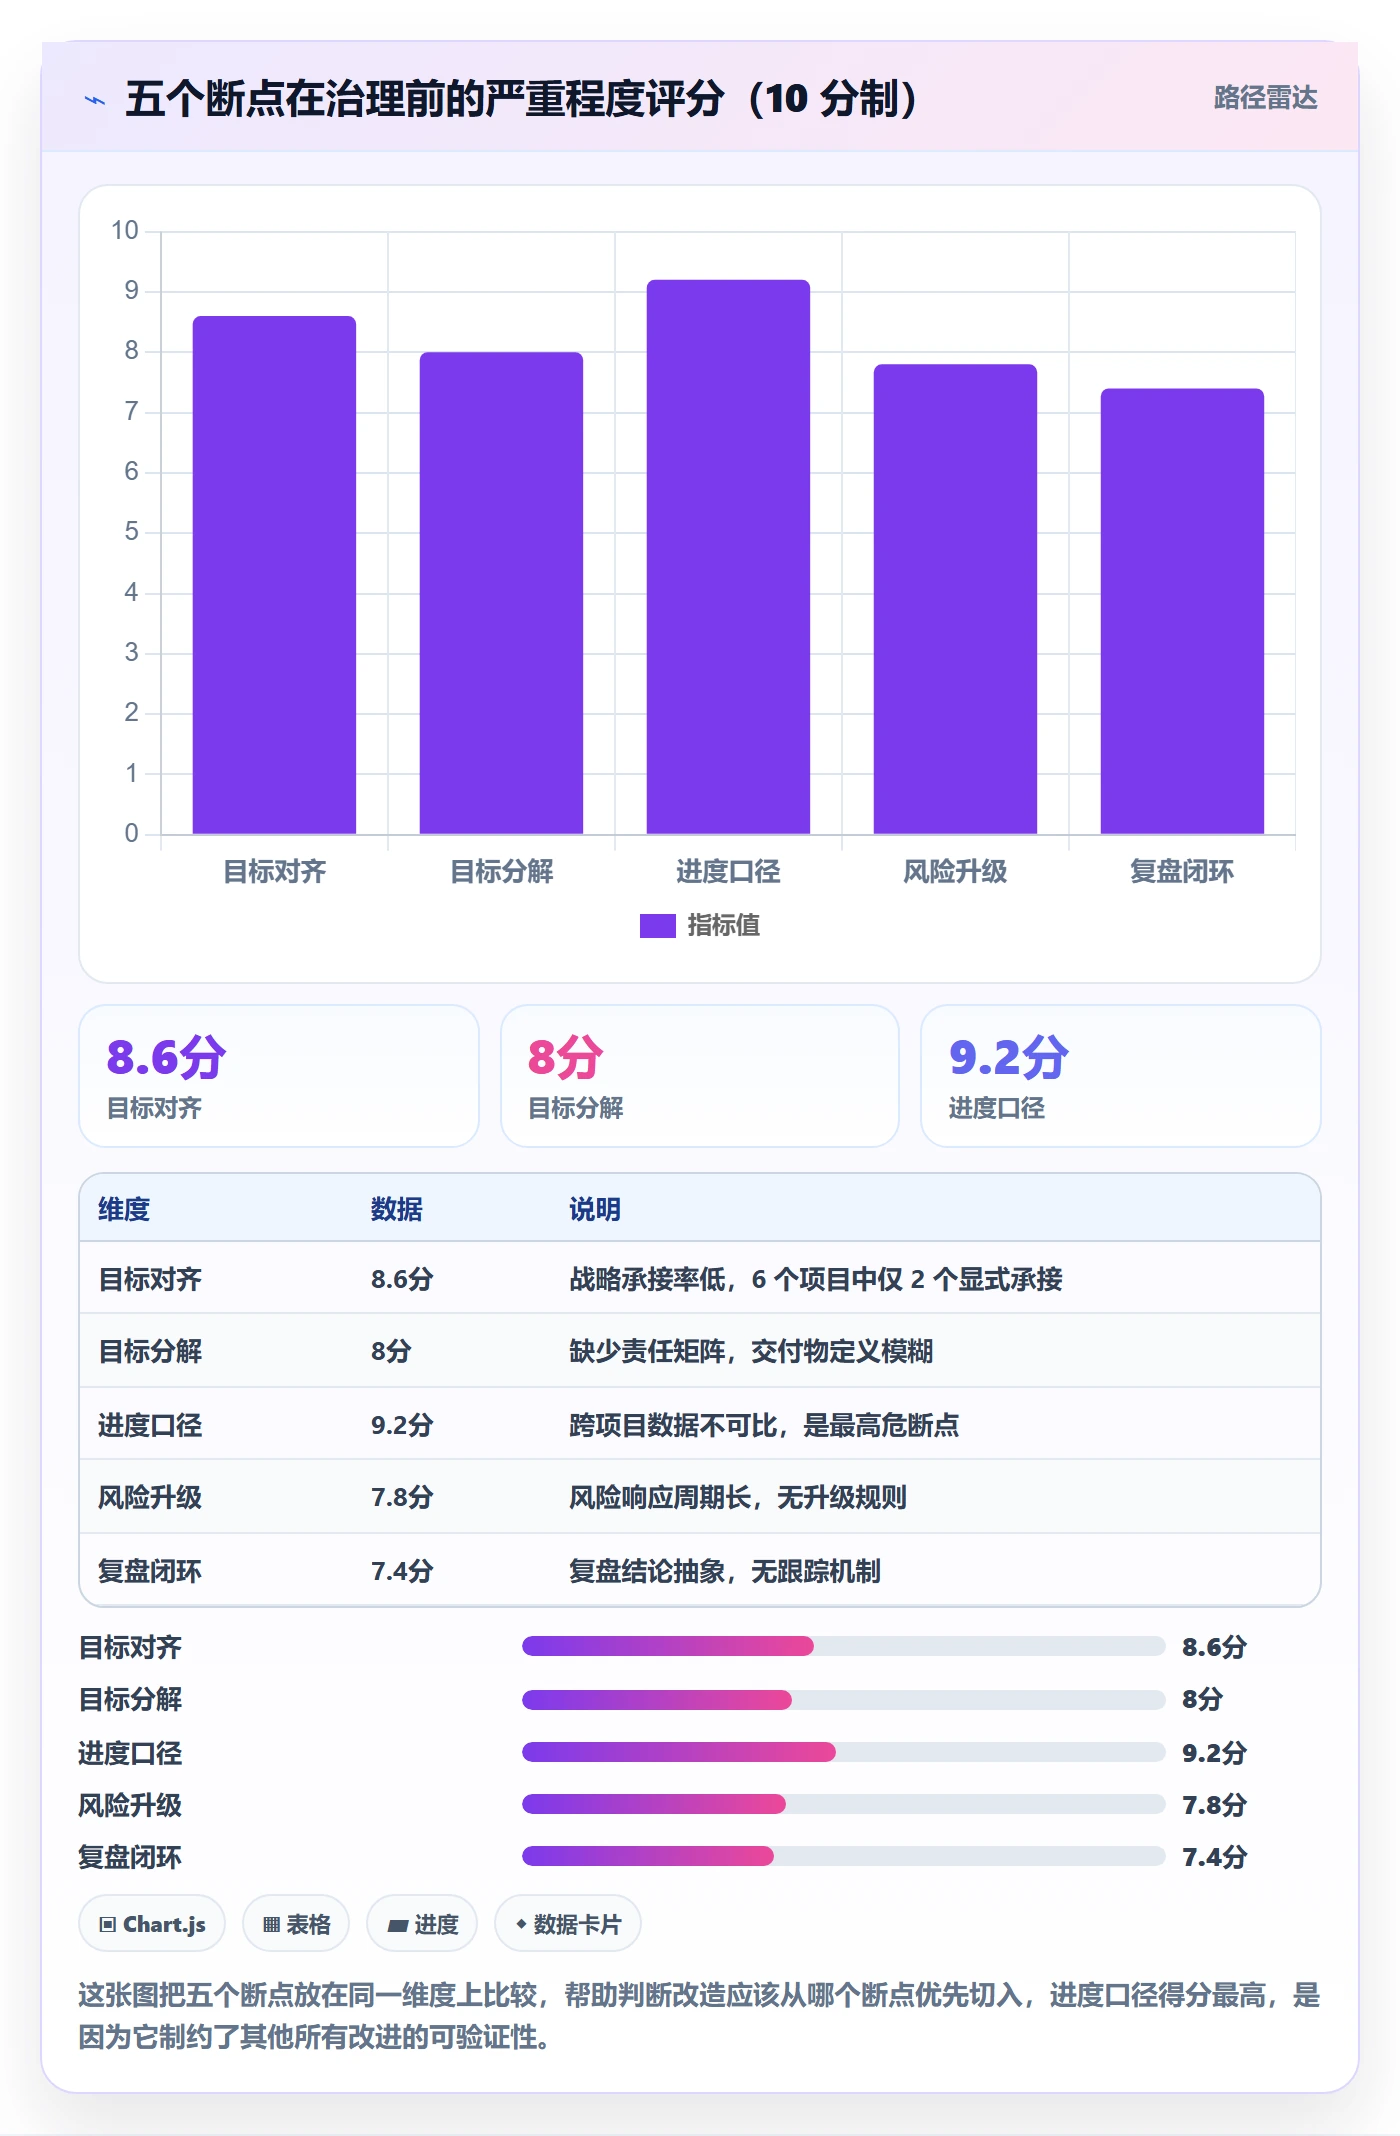Click the Chart.js tag chip
This screenshot has height=2136, width=1400.
pos(152,1923)
